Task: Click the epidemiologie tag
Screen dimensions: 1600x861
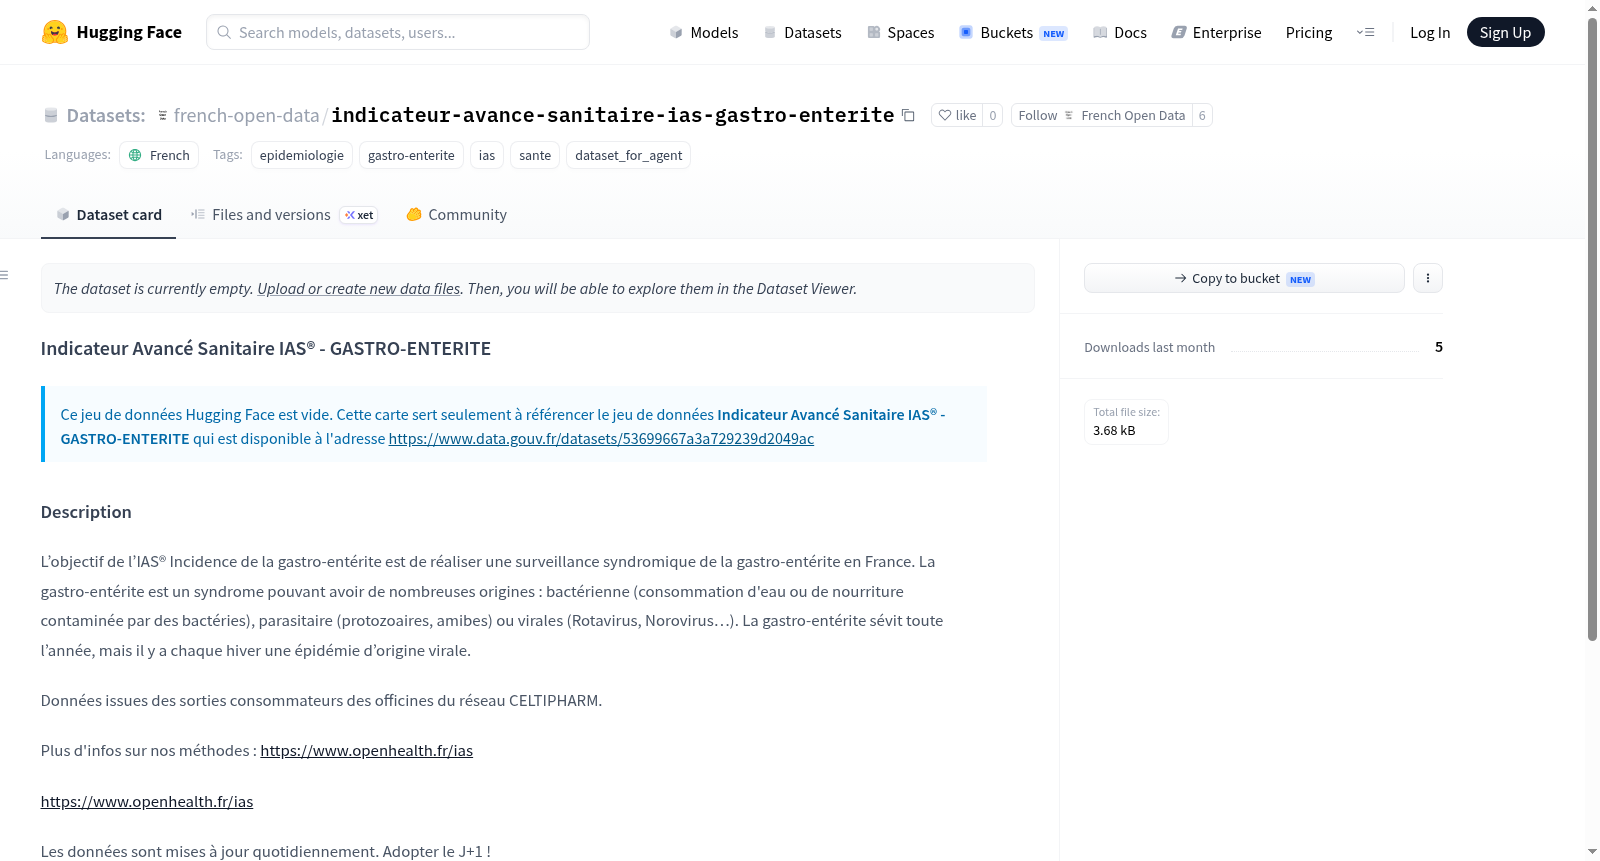Action: pyautogui.click(x=302, y=155)
